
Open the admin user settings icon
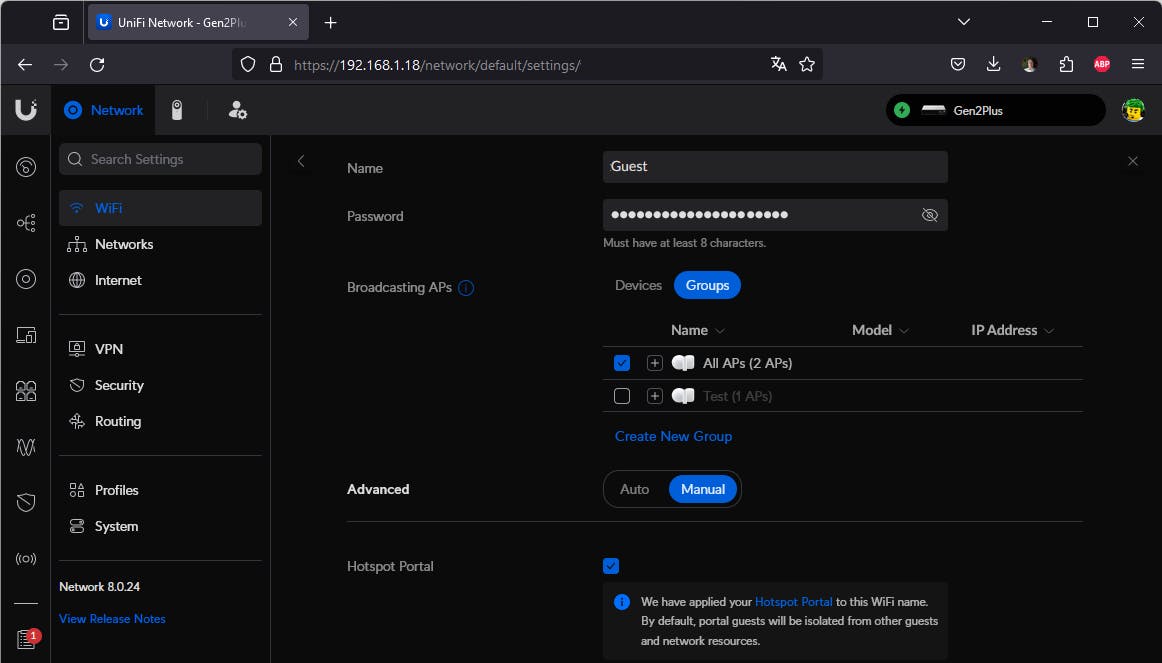point(237,110)
